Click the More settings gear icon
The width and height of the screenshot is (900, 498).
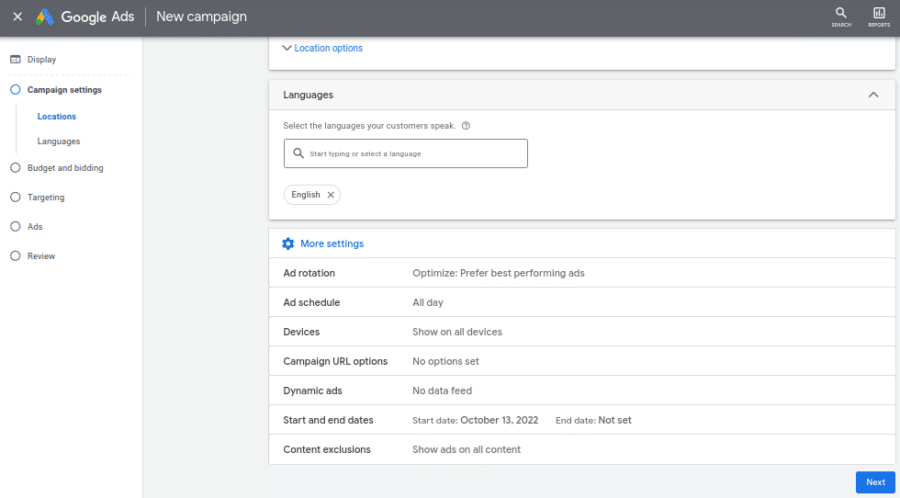[288, 244]
